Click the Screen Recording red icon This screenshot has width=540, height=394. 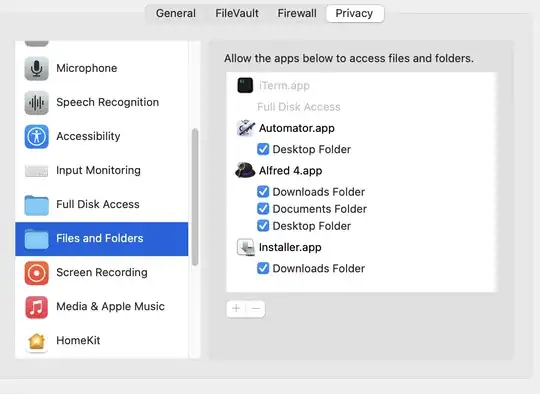tap(37, 273)
